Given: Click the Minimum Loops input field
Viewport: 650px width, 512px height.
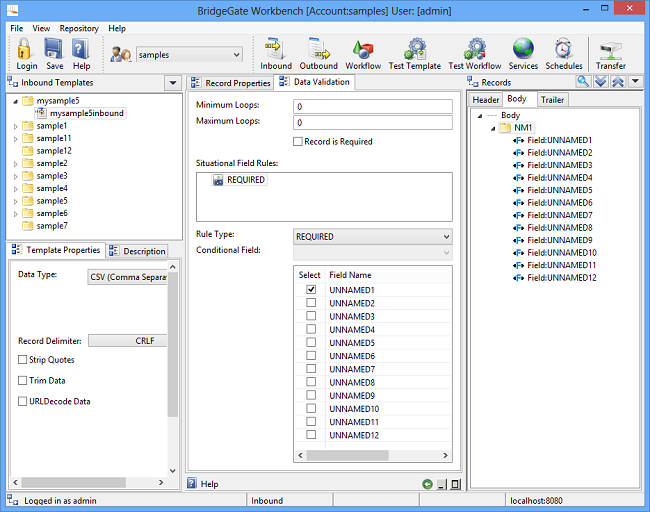Looking at the screenshot, I should [373, 107].
